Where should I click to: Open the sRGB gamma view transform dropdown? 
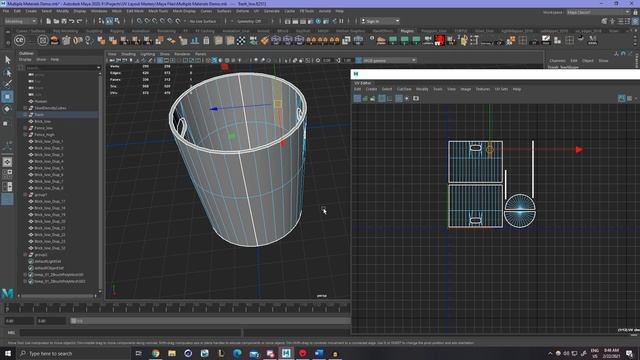(x=389, y=60)
